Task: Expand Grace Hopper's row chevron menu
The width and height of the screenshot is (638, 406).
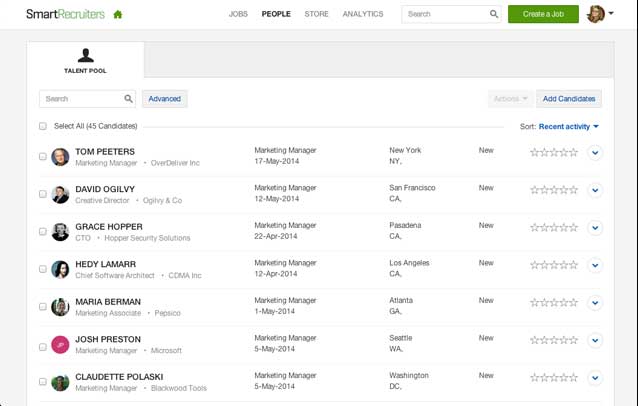Action: click(x=595, y=228)
